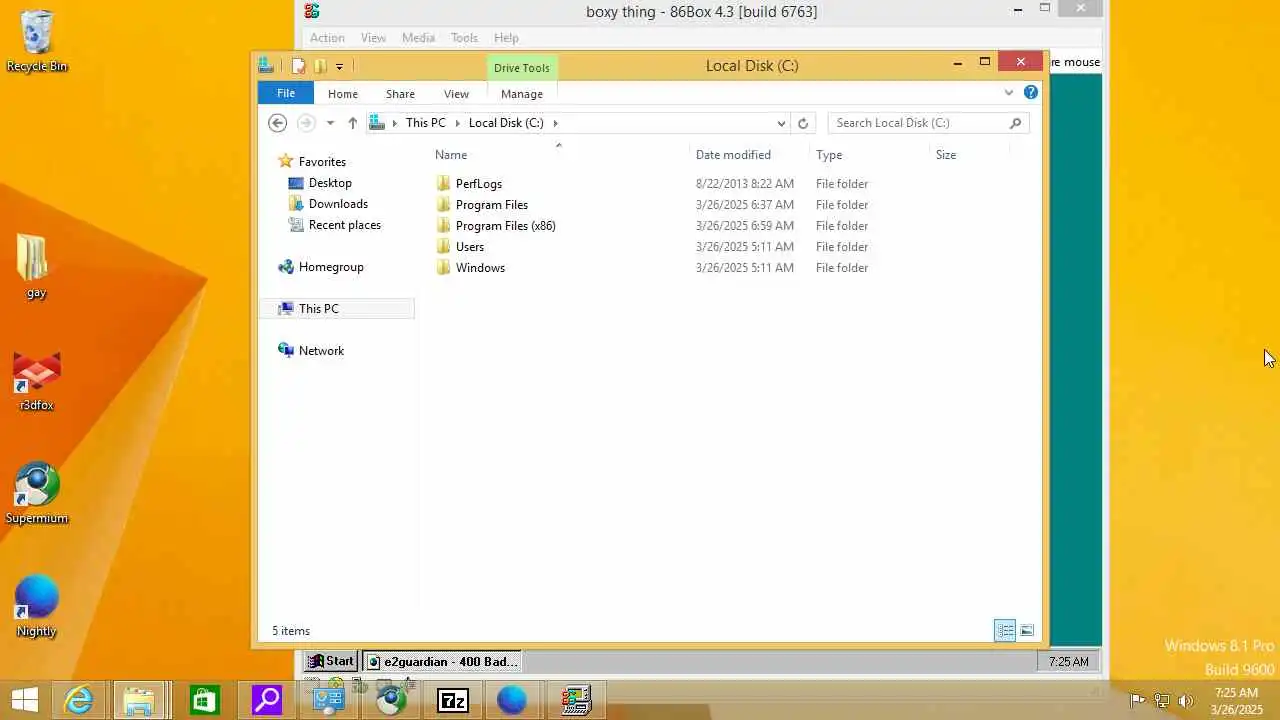This screenshot has height=720, width=1280.
Task: Open the Media menu in 86Box
Action: point(418,37)
